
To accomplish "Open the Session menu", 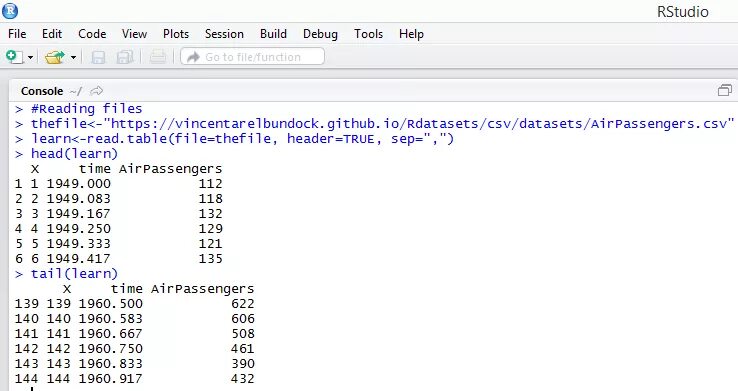I will coord(224,34).
